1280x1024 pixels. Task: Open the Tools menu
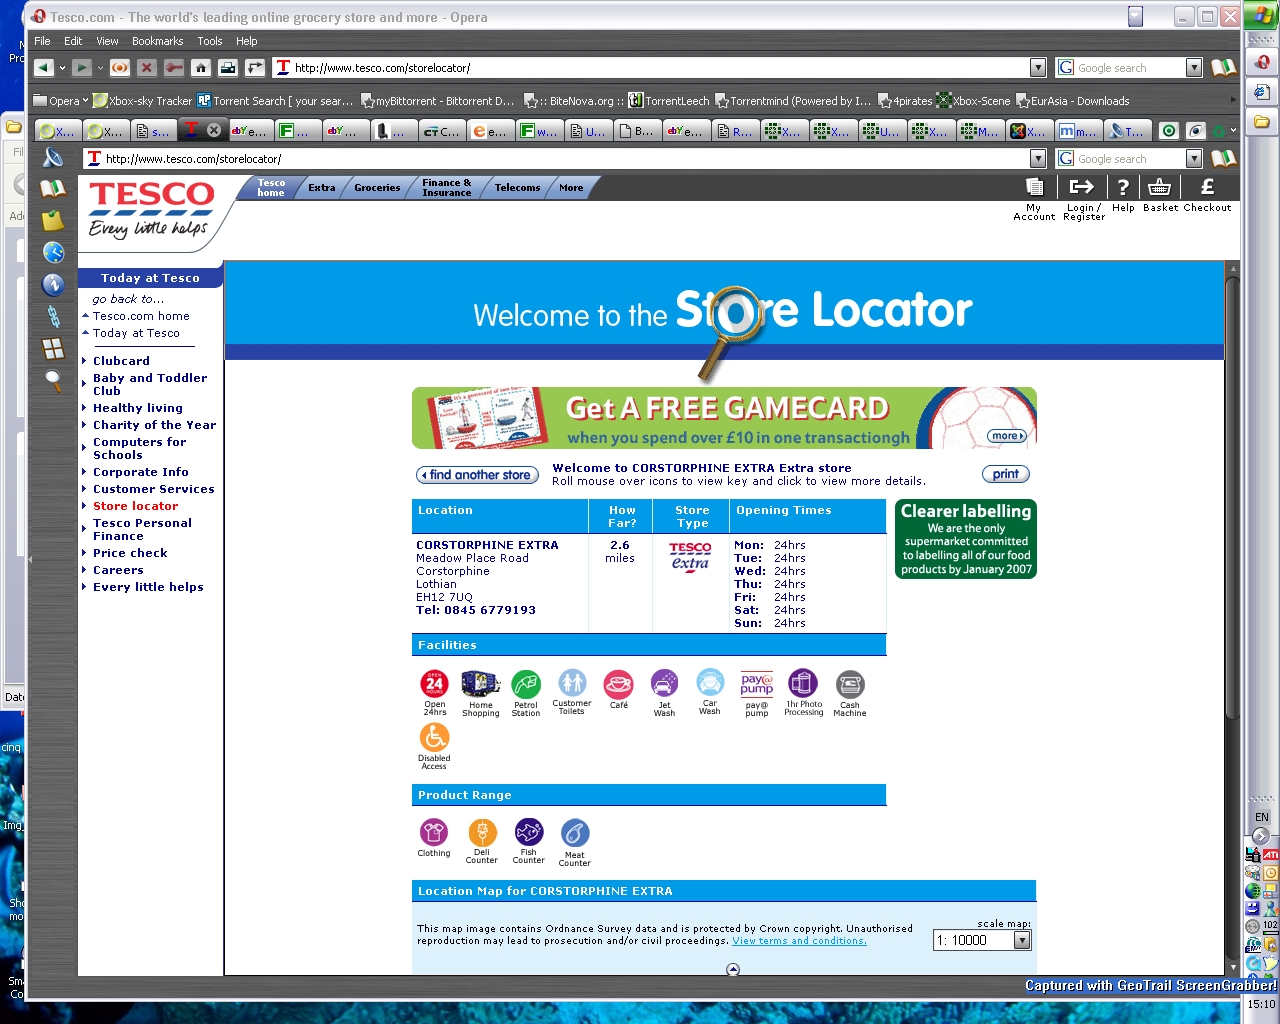[210, 41]
